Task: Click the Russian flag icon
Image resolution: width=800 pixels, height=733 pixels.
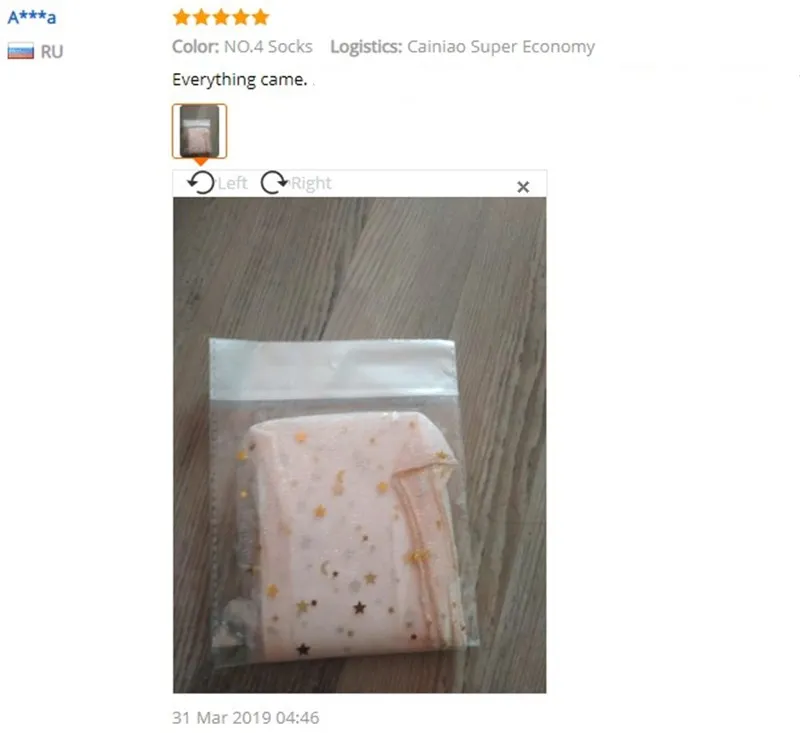Action: pos(20,51)
